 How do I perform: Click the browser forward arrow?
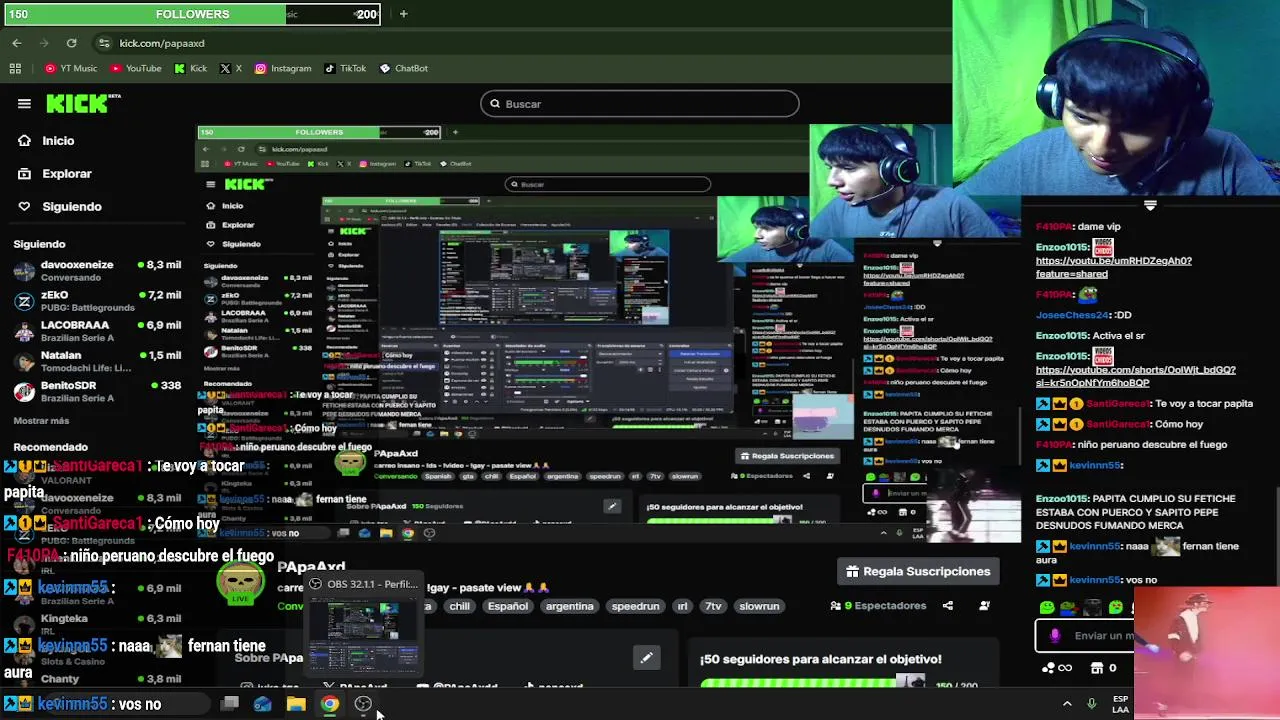pyautogui.click(x=44, y=43)
